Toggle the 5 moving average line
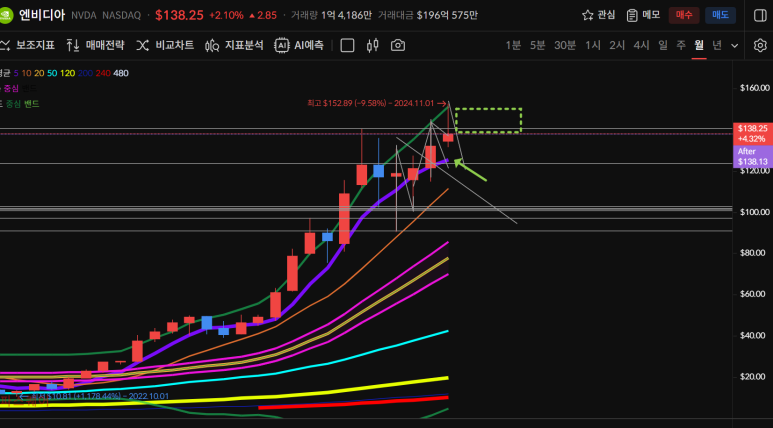The image size is (773, 428). tap(16, 73)
